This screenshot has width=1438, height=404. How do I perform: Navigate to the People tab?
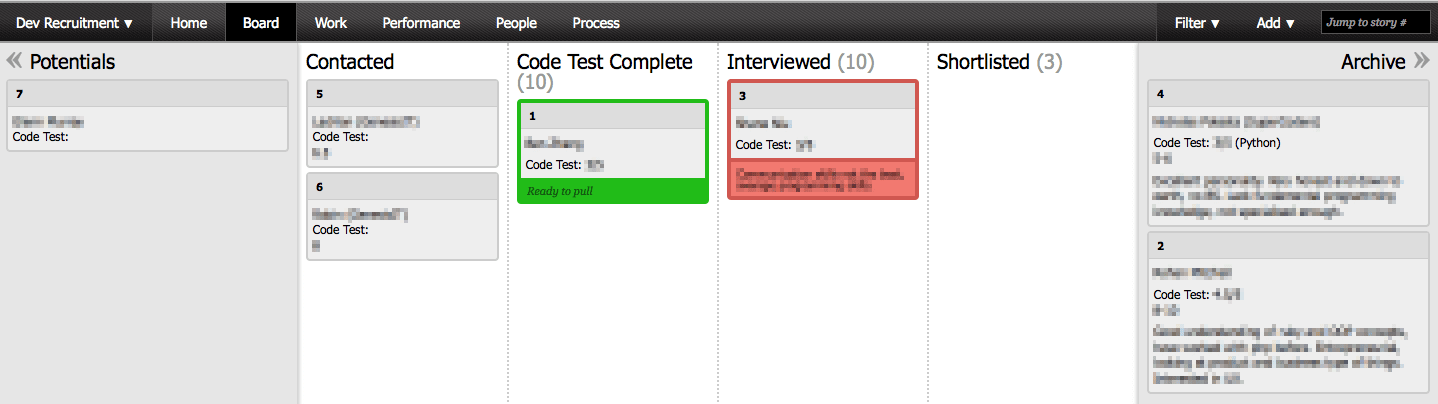coord(516,22)
